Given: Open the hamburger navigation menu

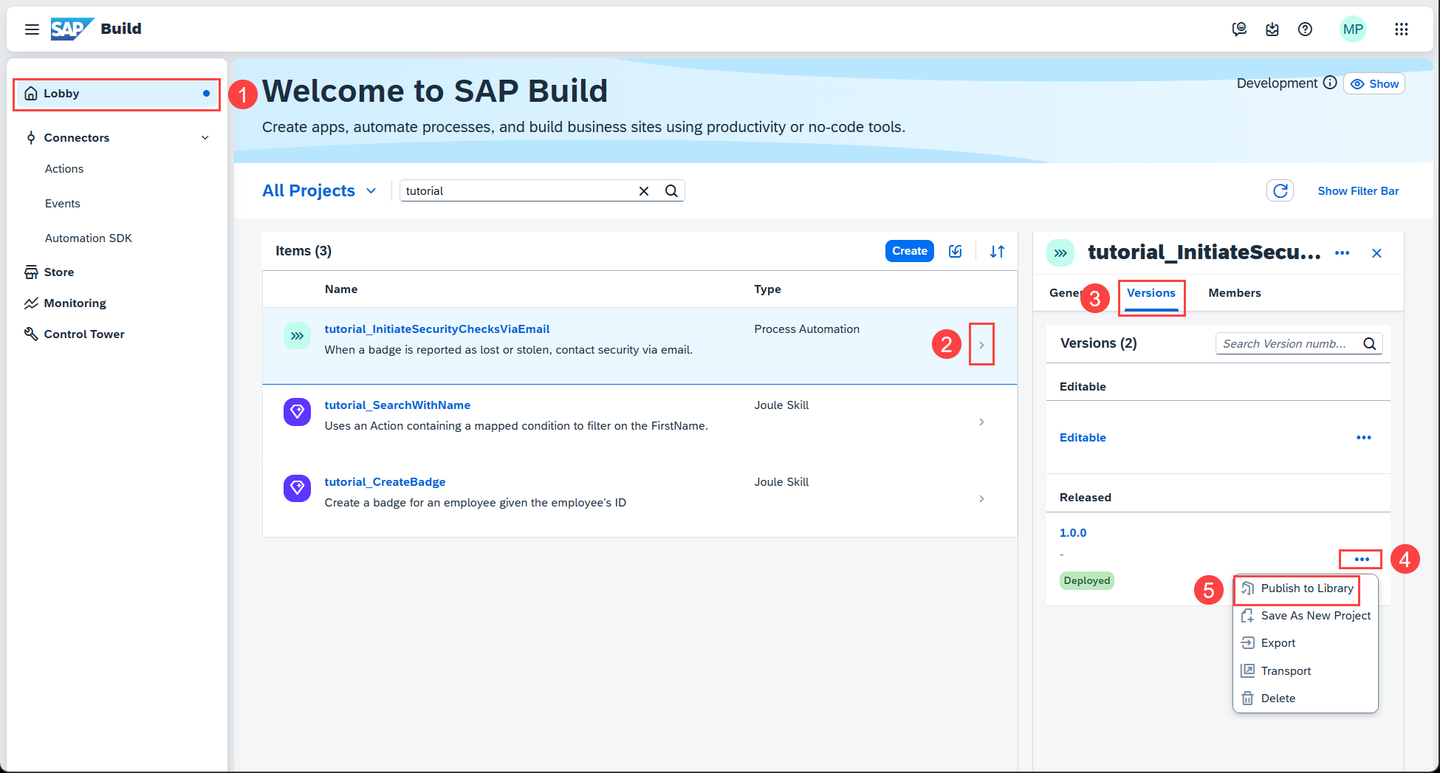Looking at the screenshot, I should (32, 29).
